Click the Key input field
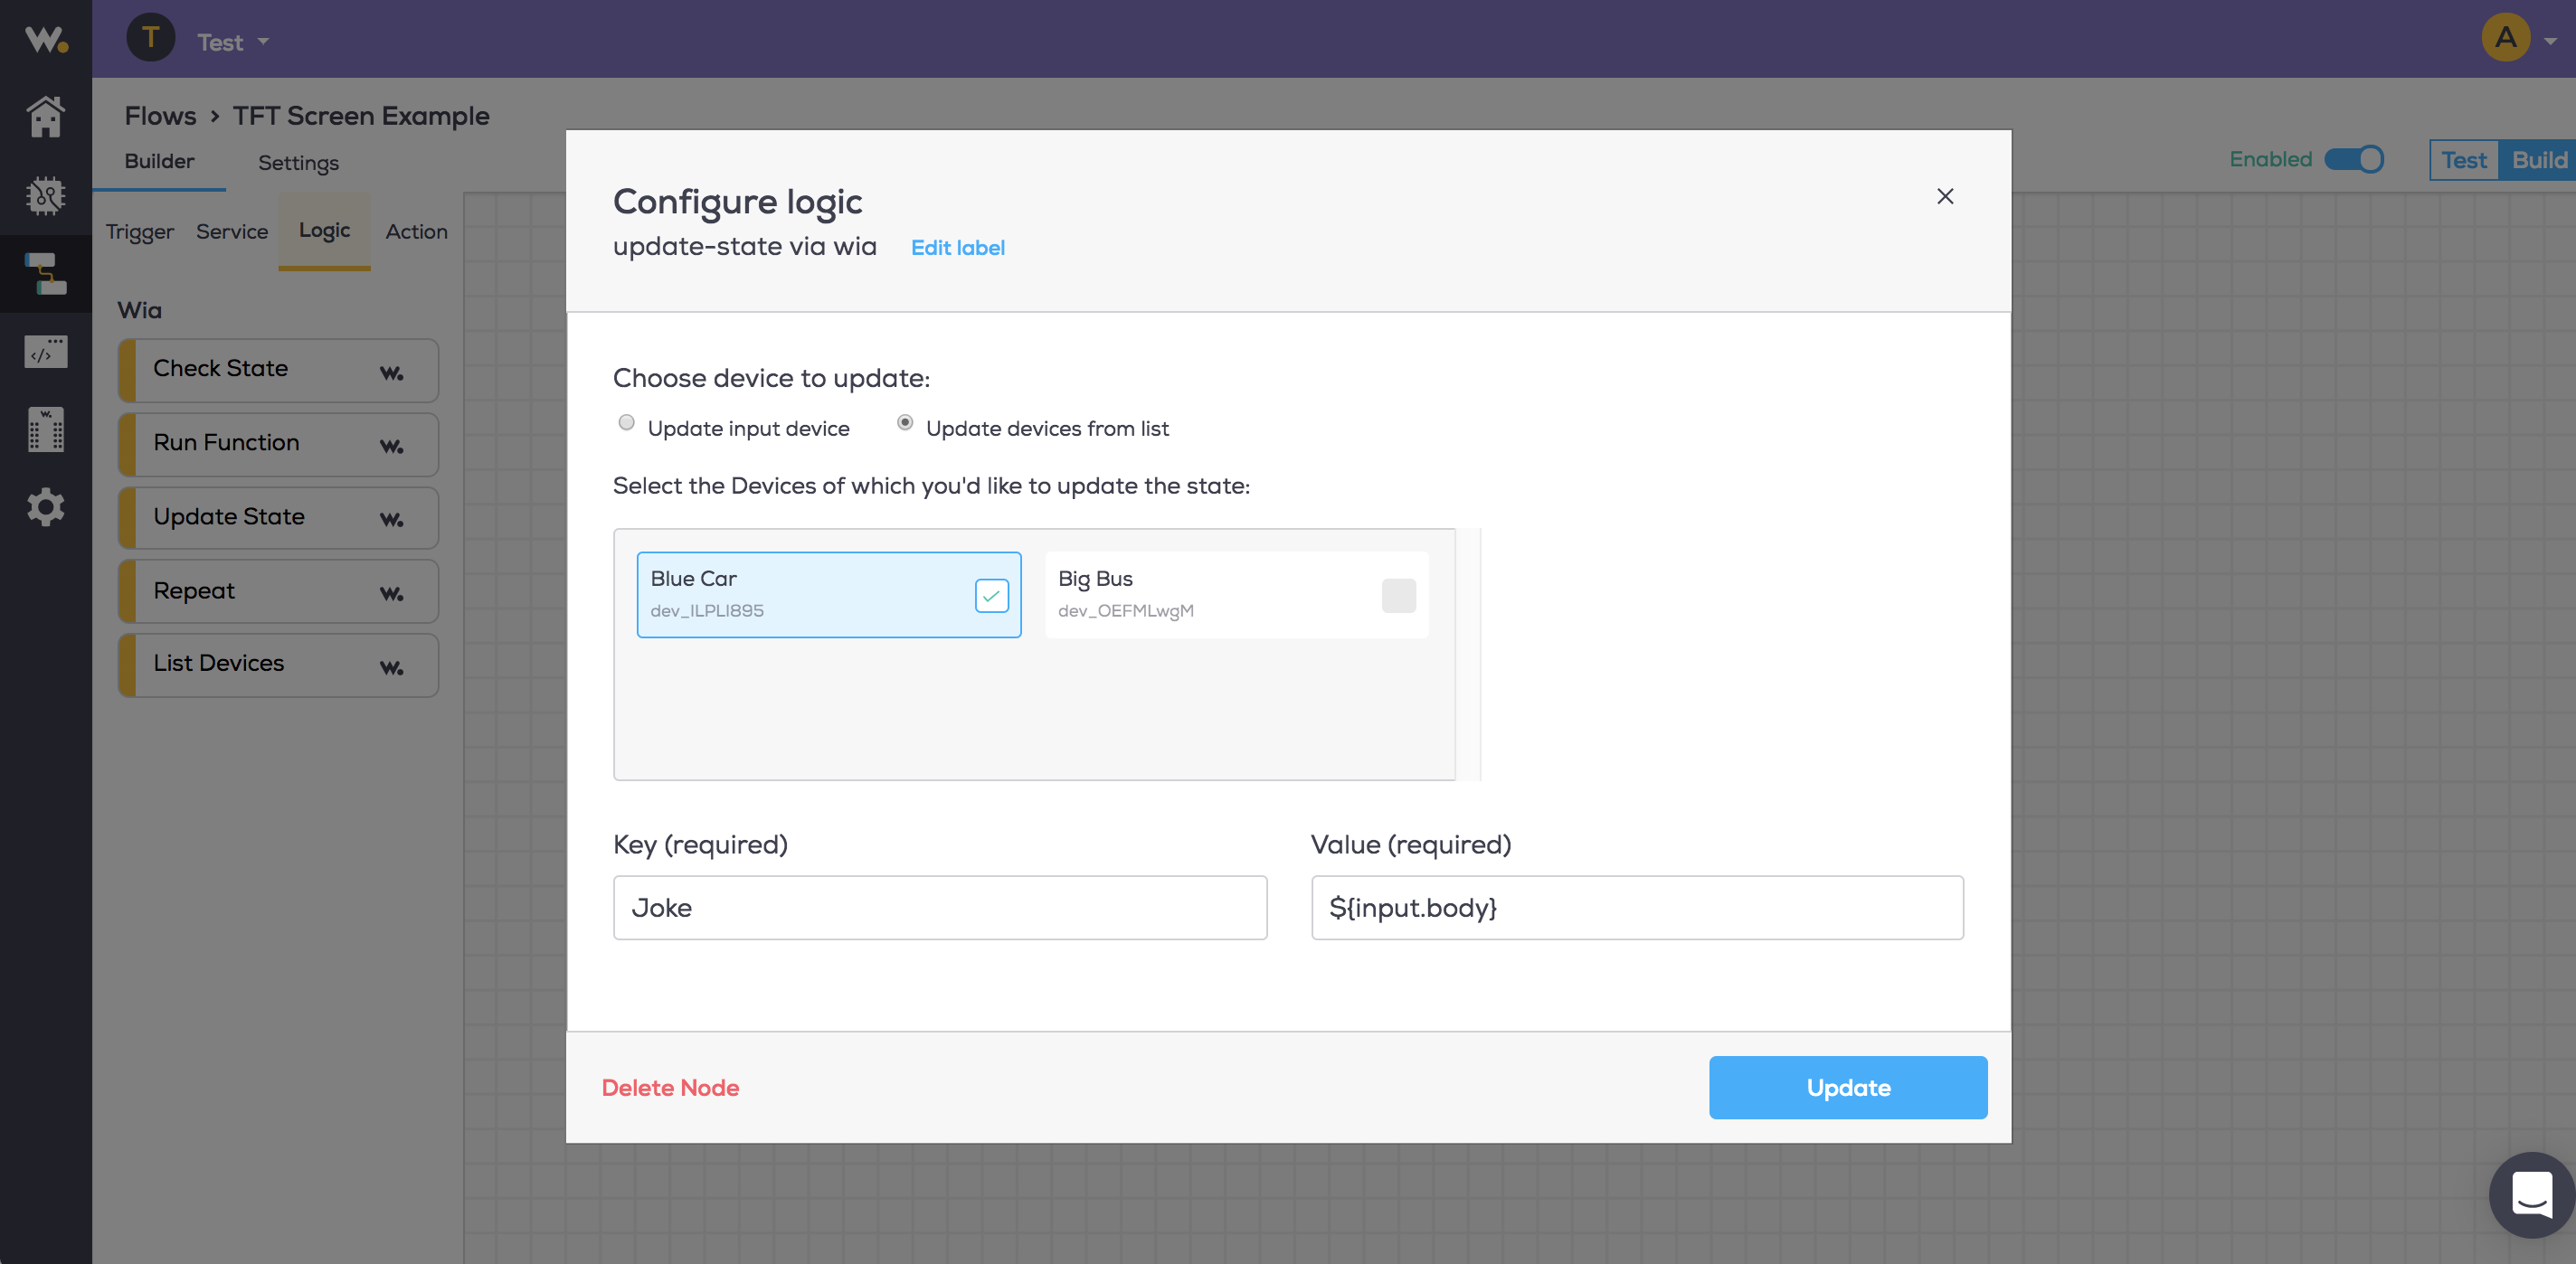The image size is (2576, 1264). [939, 907]
